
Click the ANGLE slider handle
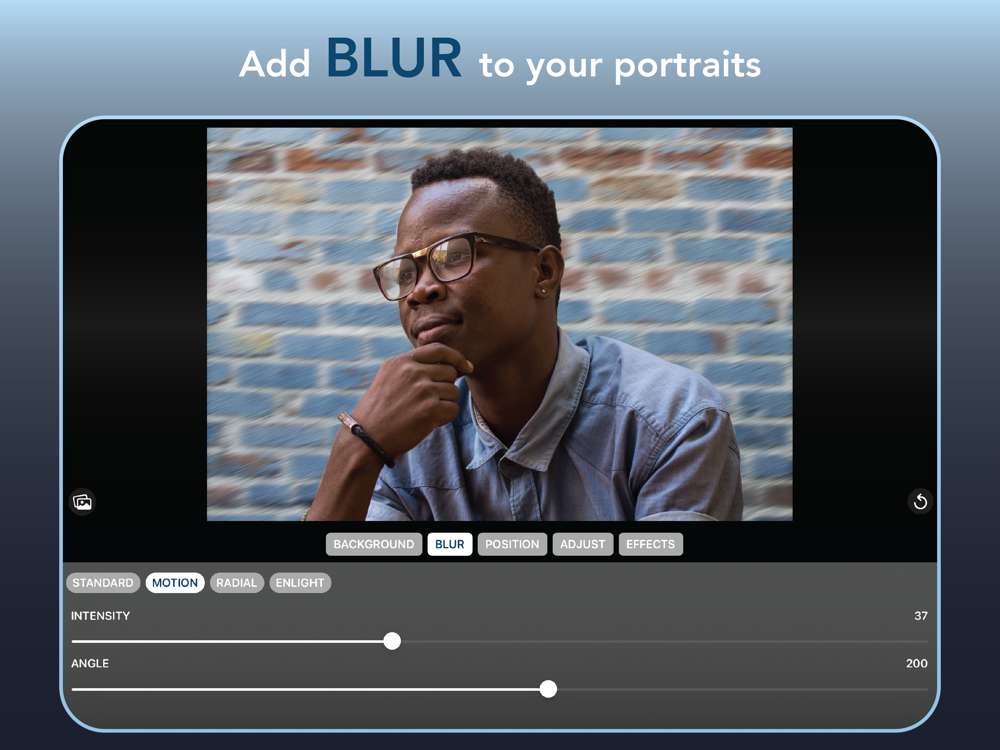548,689
